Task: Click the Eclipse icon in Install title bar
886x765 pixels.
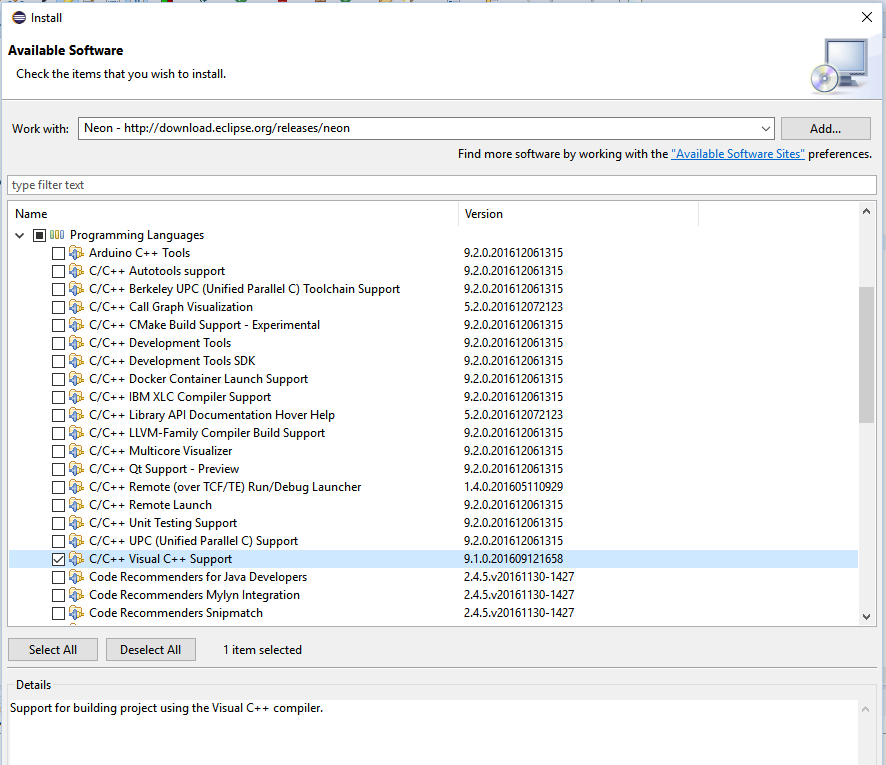Action: pyautogui.click(x=18, y=17)
